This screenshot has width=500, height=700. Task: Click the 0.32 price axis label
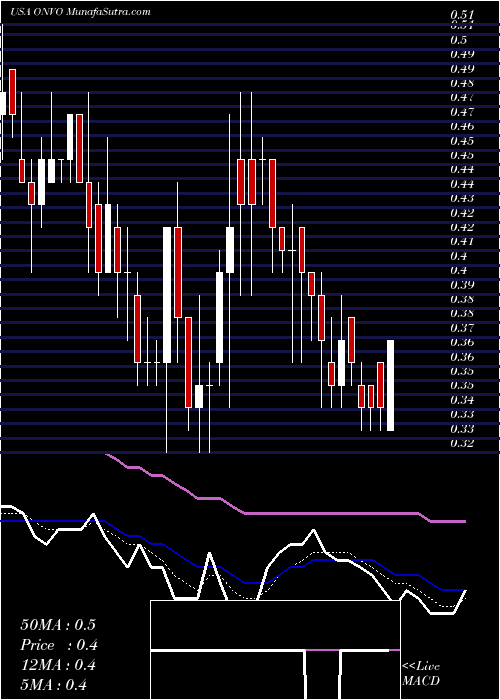(461, 443)
